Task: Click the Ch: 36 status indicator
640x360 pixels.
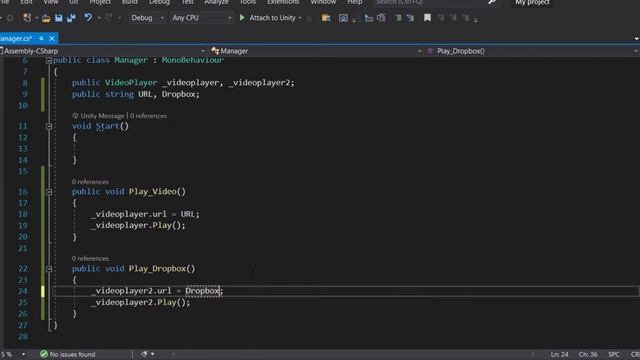Action: click(588, 354)
